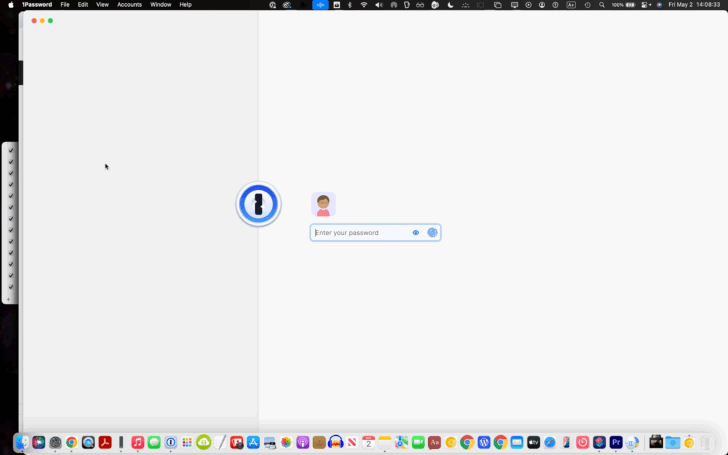Open Premiere Pro in the Dock
The height and width of the screenshot is (455, 728).
[x=616, y=442]
